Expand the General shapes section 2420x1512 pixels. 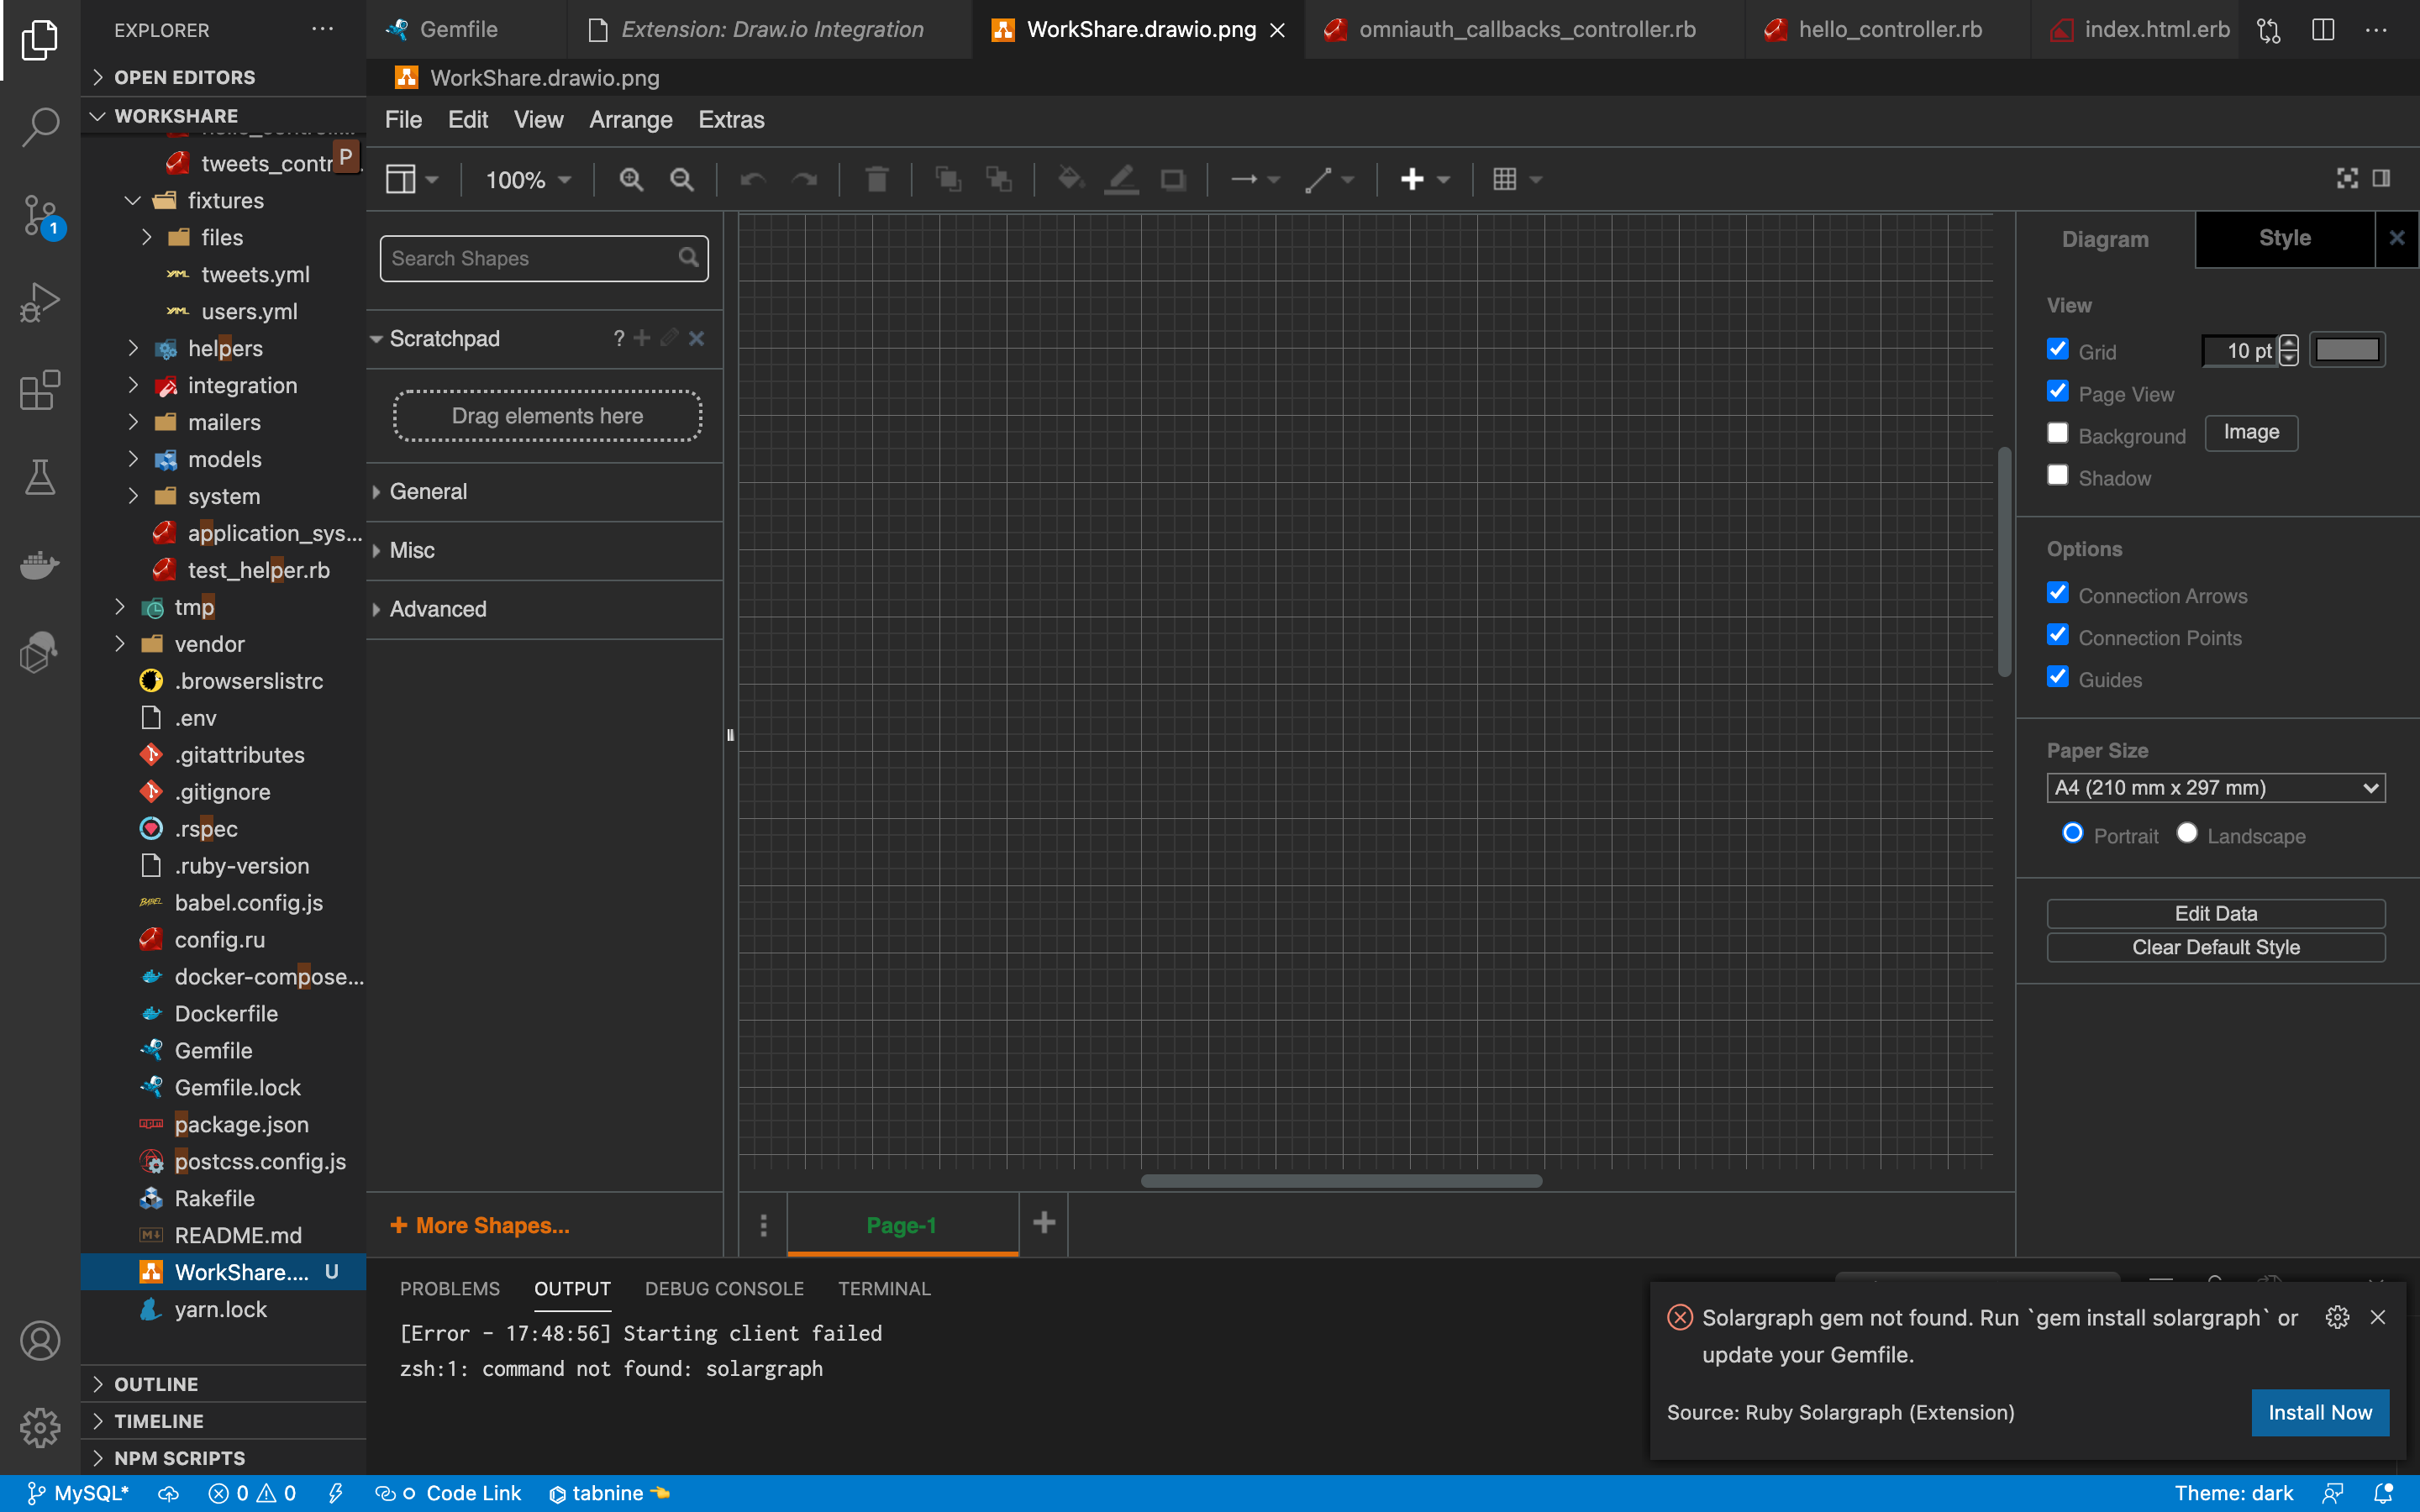[x=428, y=492]
